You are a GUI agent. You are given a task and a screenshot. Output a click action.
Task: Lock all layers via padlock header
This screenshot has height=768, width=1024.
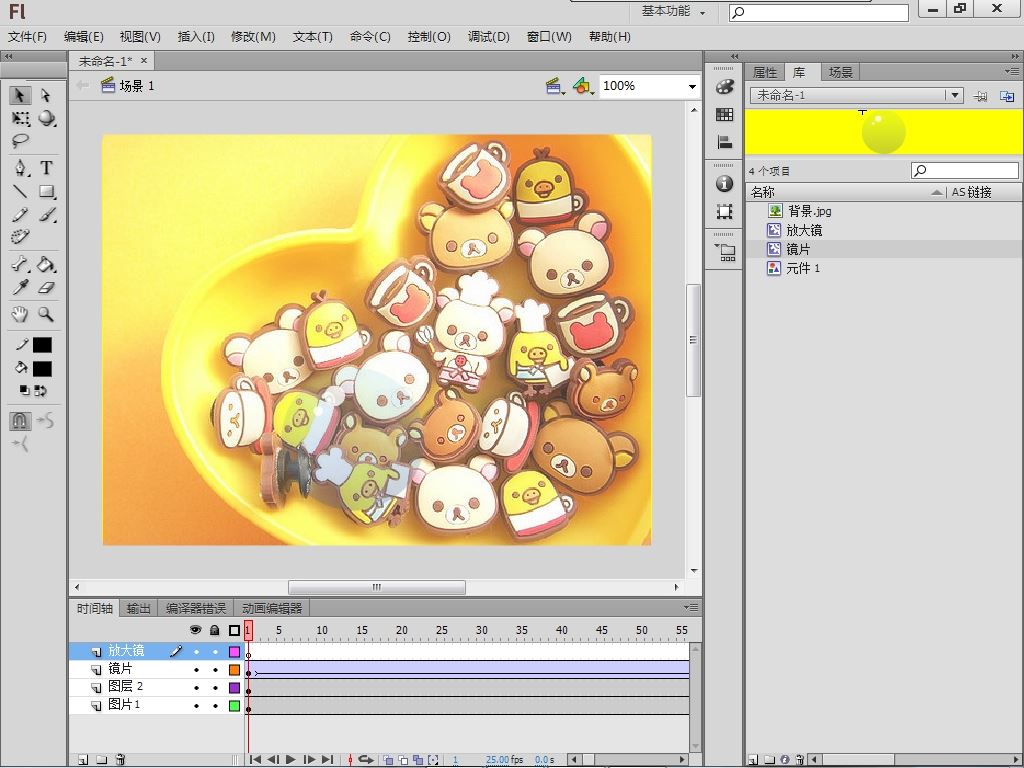point(215,630)
